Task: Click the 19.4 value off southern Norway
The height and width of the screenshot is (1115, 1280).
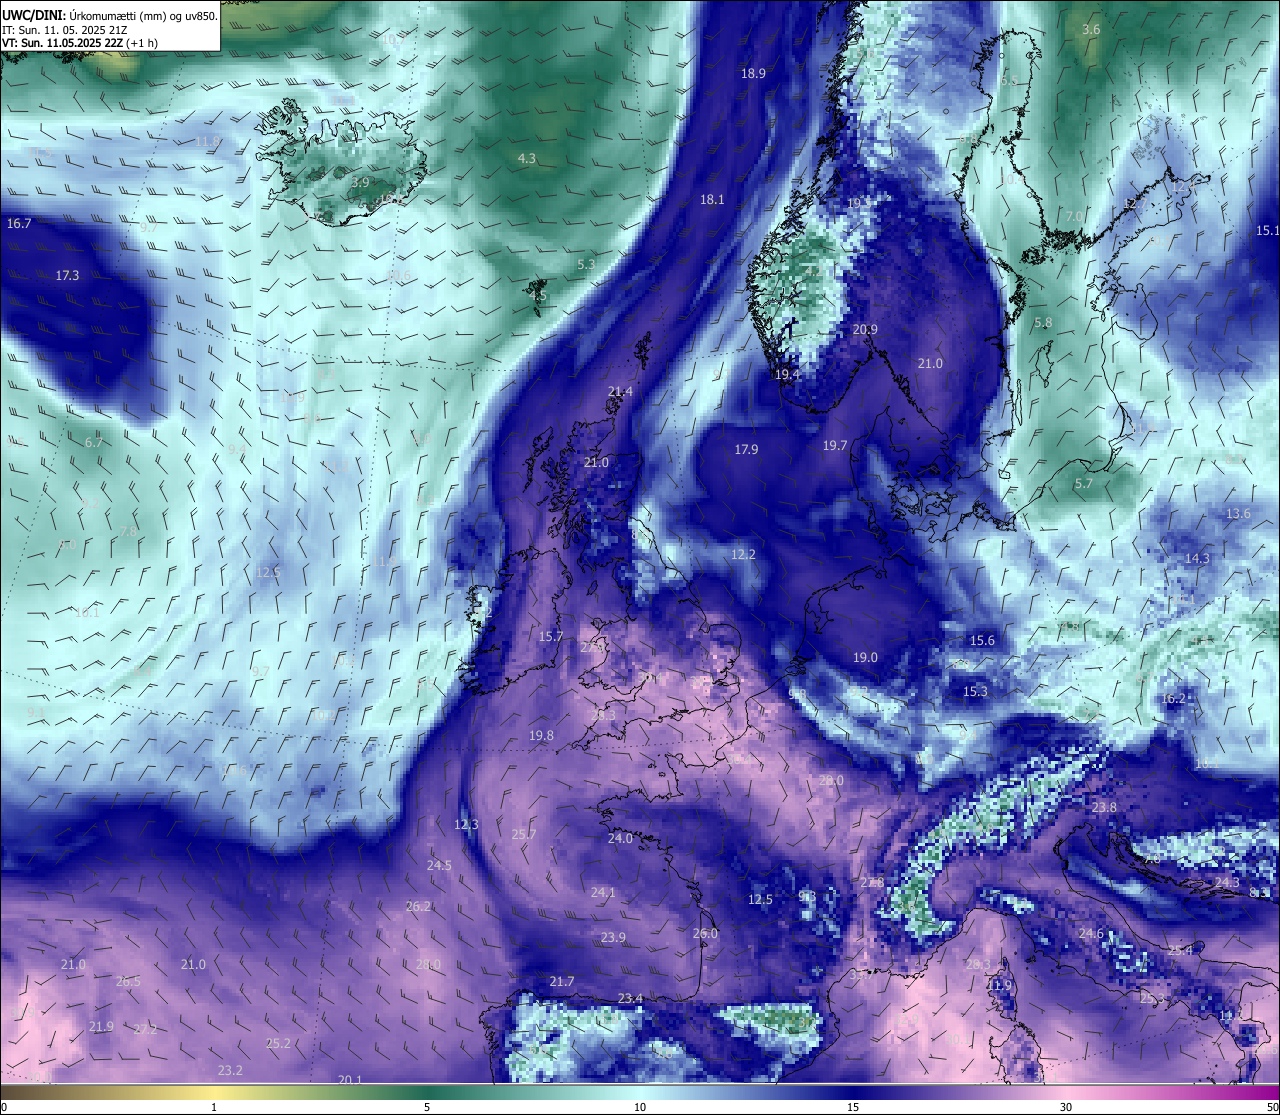Action: 787,375
